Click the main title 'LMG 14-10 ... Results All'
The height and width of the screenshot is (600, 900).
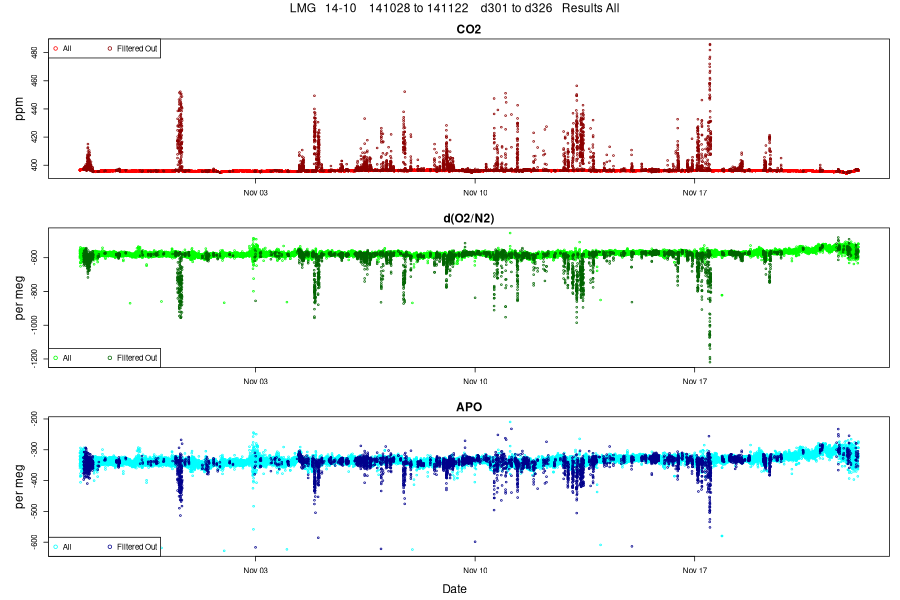[x=454, y=8]
